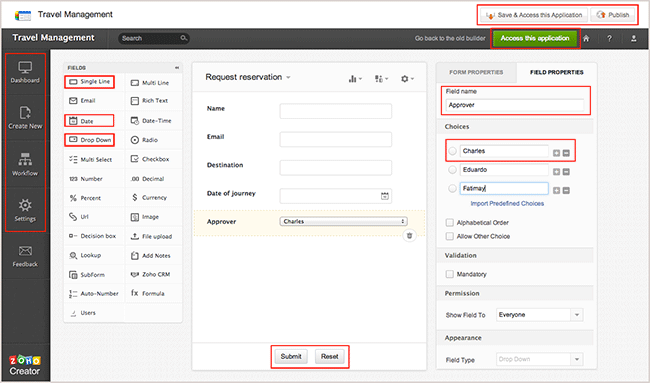Select the Number field type
This screenshot has height=383, width=650.
(x=86, y=179)
